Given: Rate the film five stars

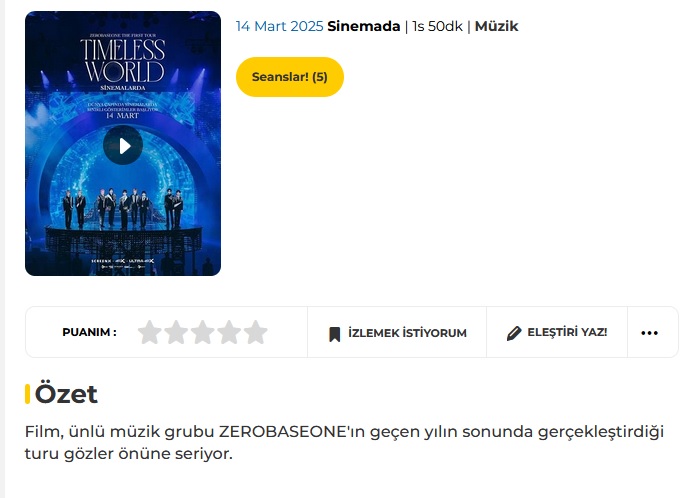Looking at the screenshot, I should 256,332.
